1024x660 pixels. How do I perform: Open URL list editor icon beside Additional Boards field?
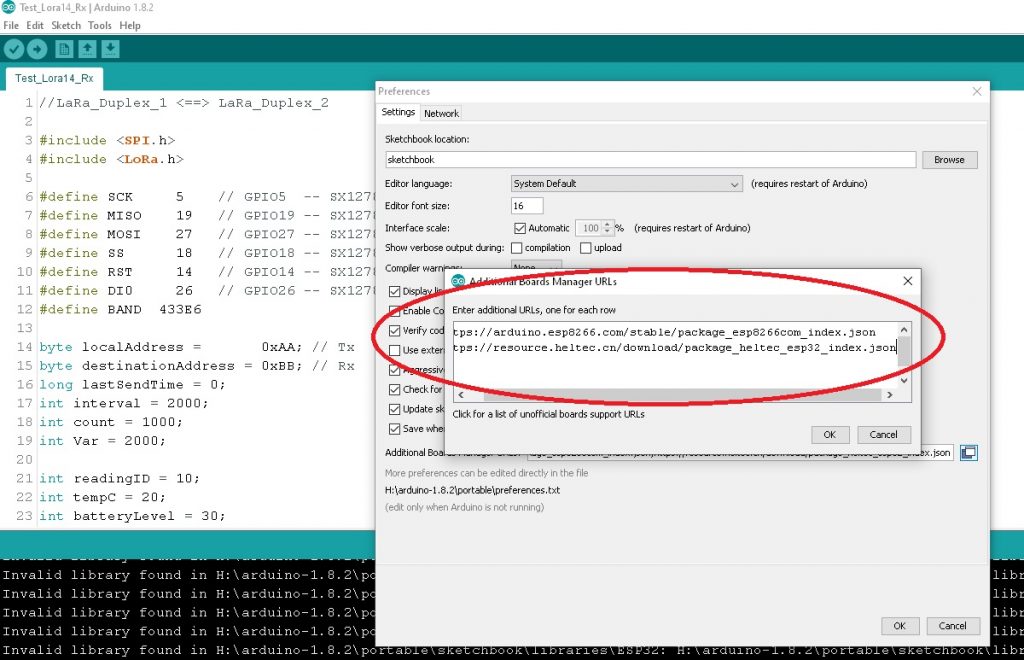pos(968,452)
